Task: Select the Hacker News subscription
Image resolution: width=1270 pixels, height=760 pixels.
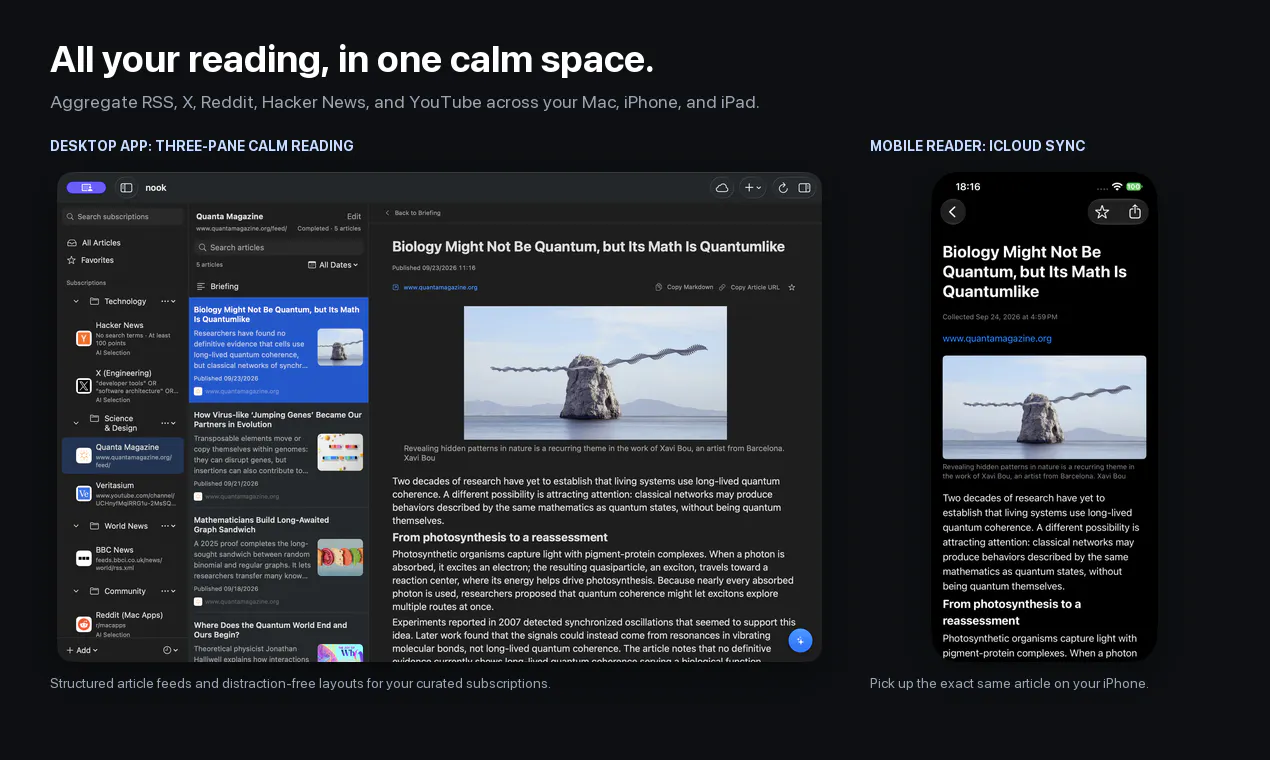Action: pyautogui.click(x=123, y=338)
